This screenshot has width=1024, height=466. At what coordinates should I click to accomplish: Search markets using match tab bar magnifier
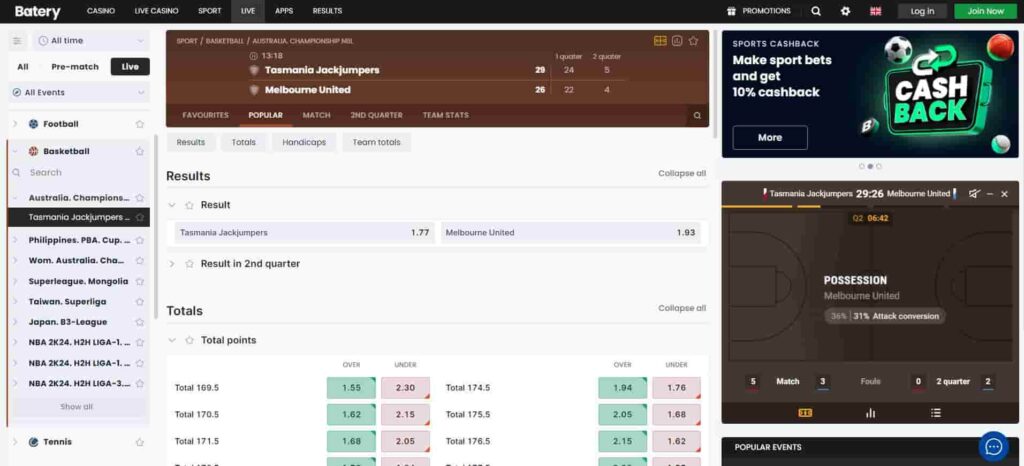pyautogui.click(x=697, y=116)
